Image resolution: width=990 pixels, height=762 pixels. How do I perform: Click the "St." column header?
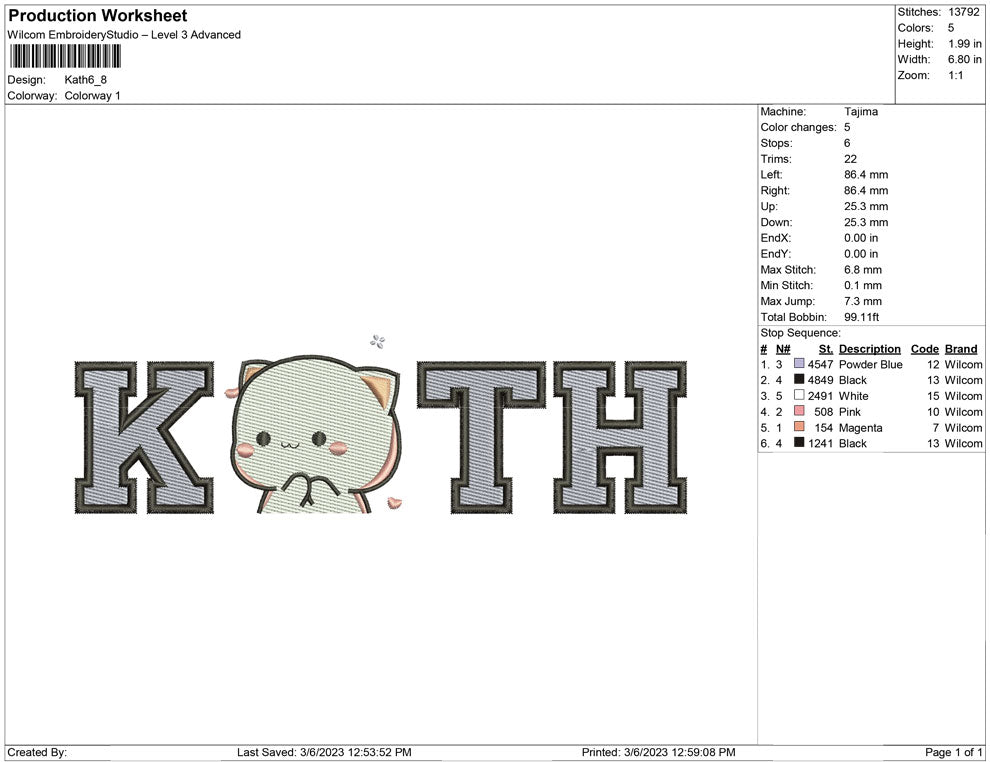tap(826, 348)
